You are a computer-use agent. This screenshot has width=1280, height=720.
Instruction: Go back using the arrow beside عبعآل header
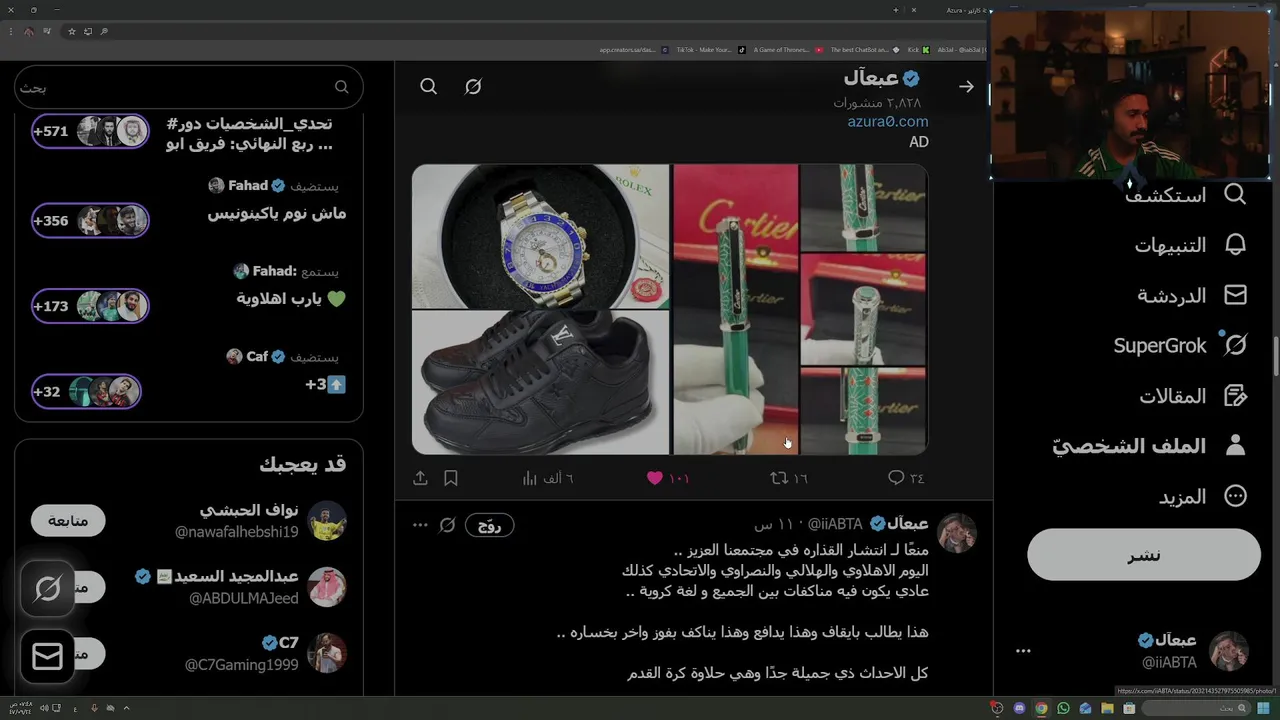[966, 87]
